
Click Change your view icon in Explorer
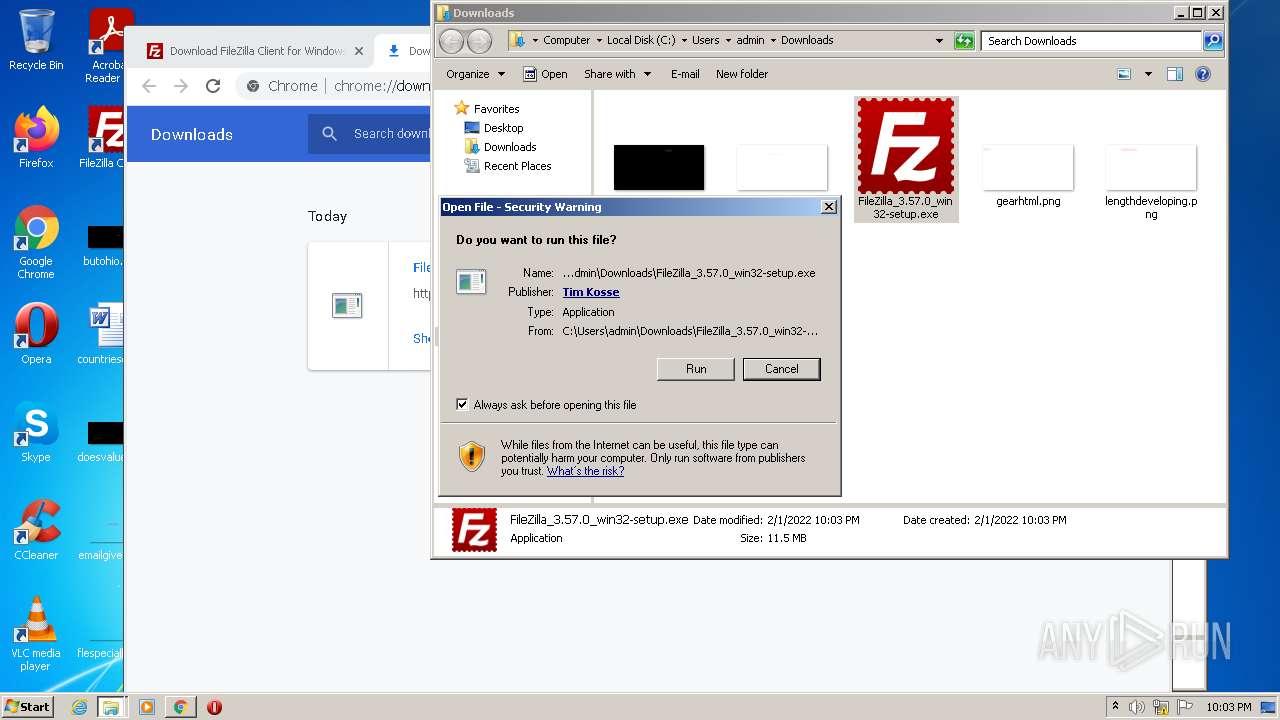1124,74
